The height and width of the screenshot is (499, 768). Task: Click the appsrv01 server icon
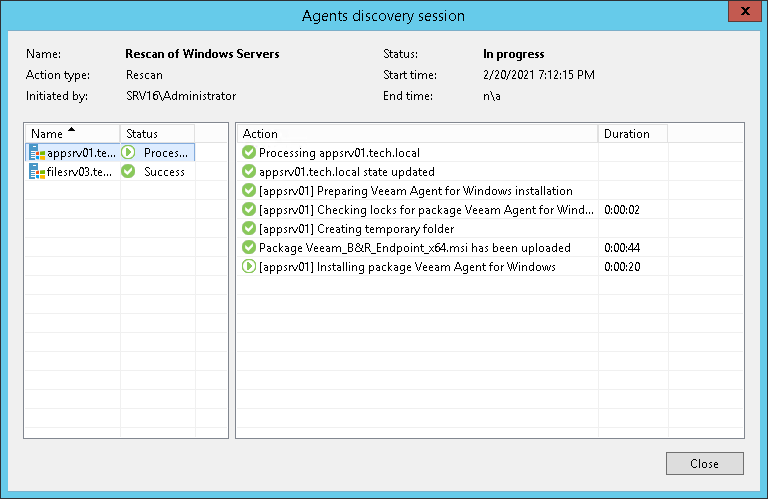38,153
